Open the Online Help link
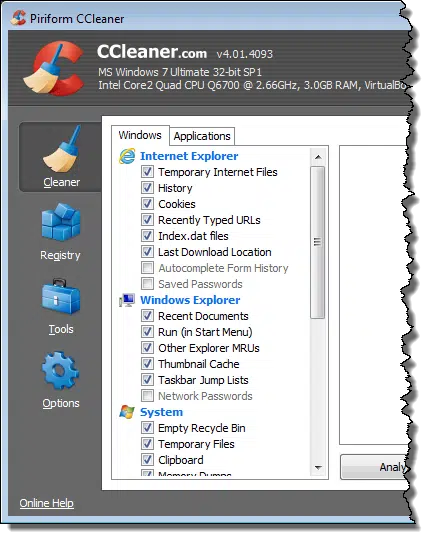Screen dimensions: 432x539 pyautogui.click(x=46, y=503)
